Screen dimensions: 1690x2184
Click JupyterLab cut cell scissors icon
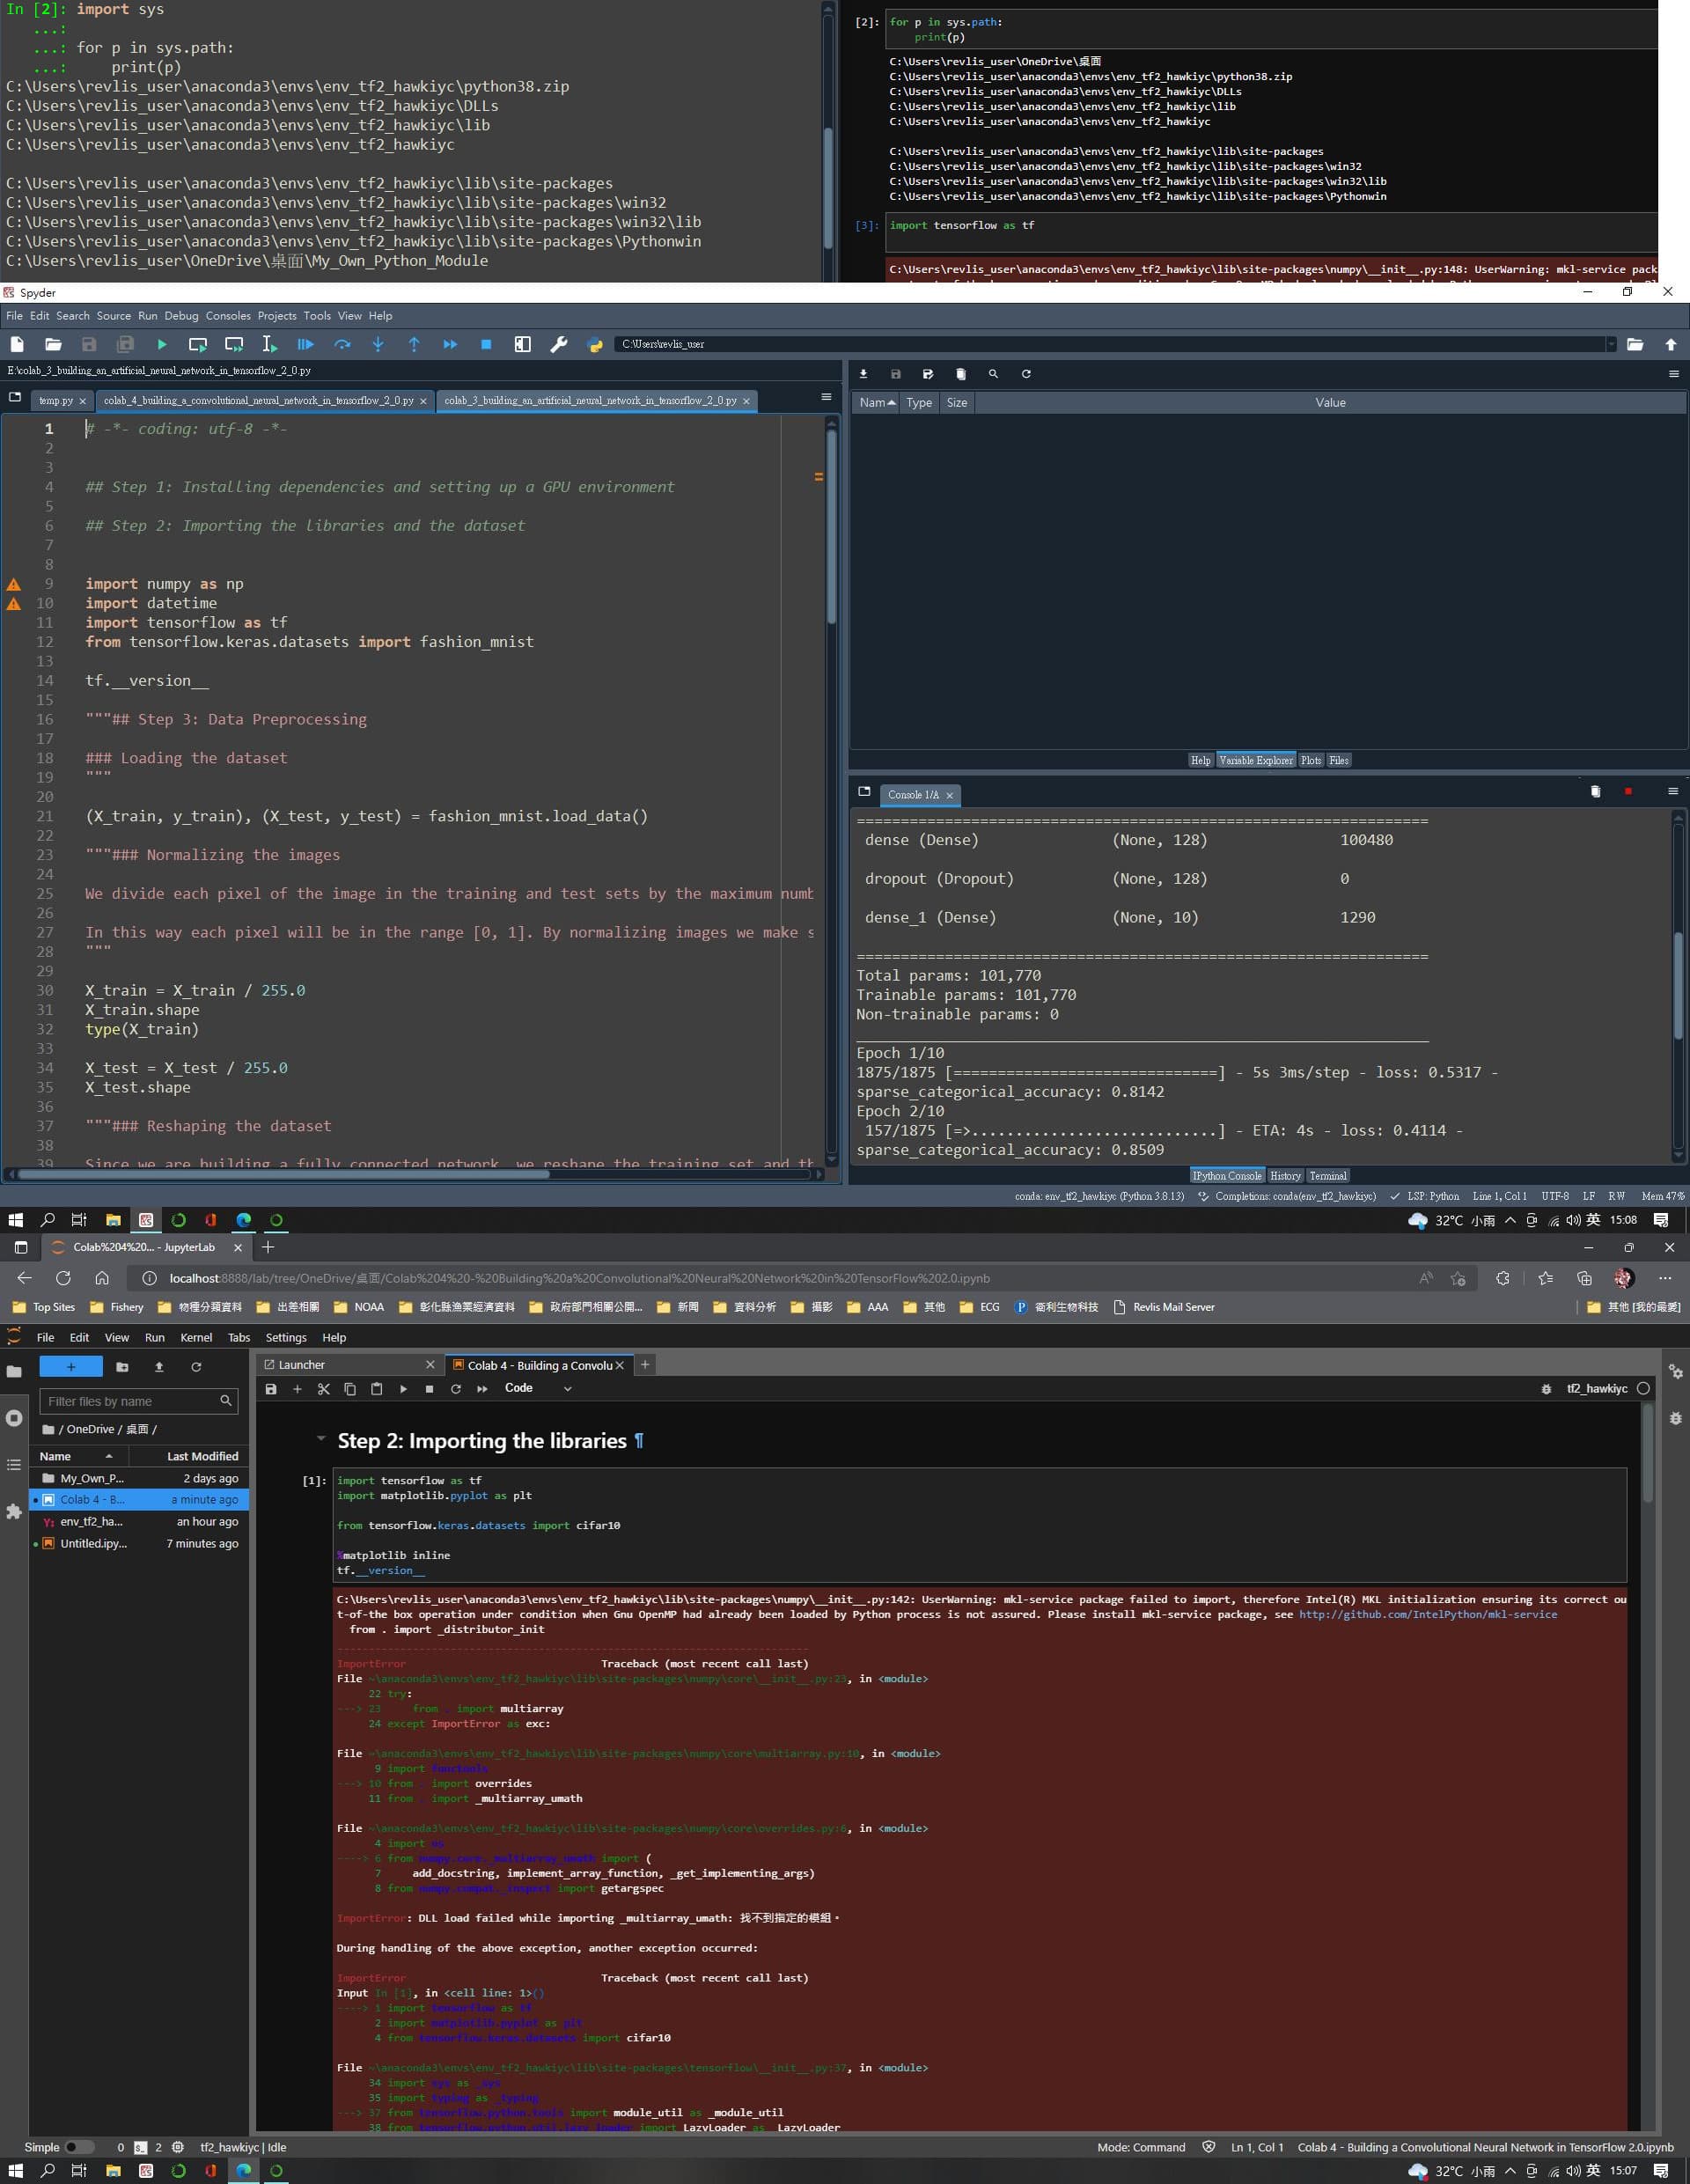tap(323, 1389)
